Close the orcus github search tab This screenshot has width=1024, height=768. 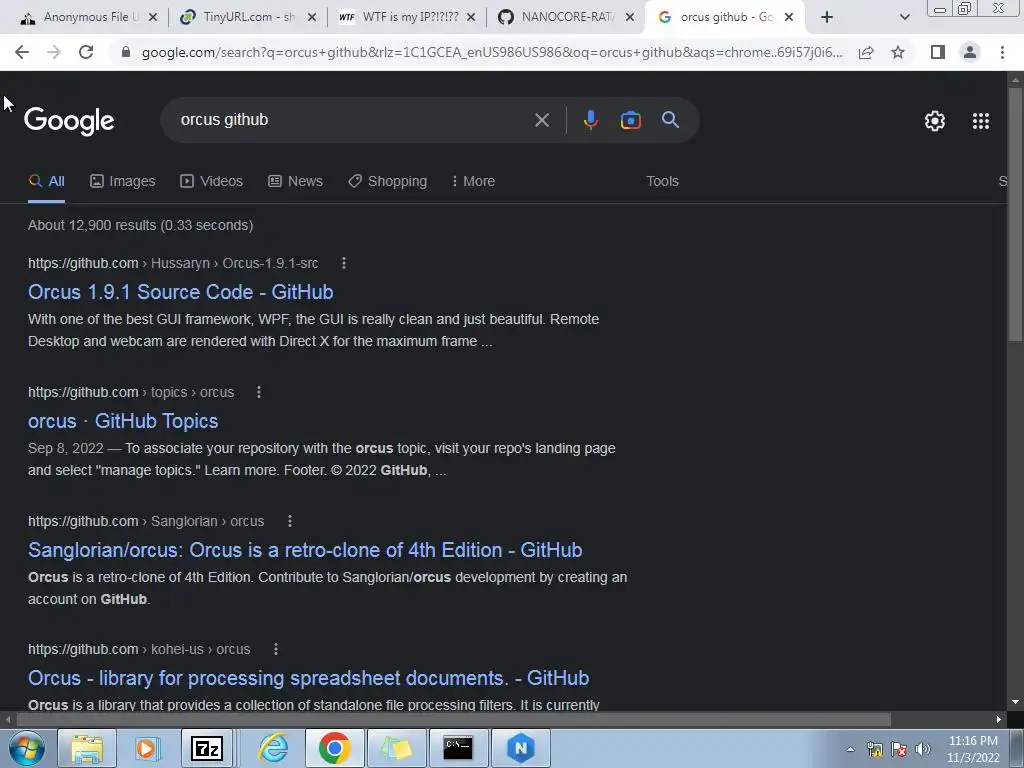789,18
